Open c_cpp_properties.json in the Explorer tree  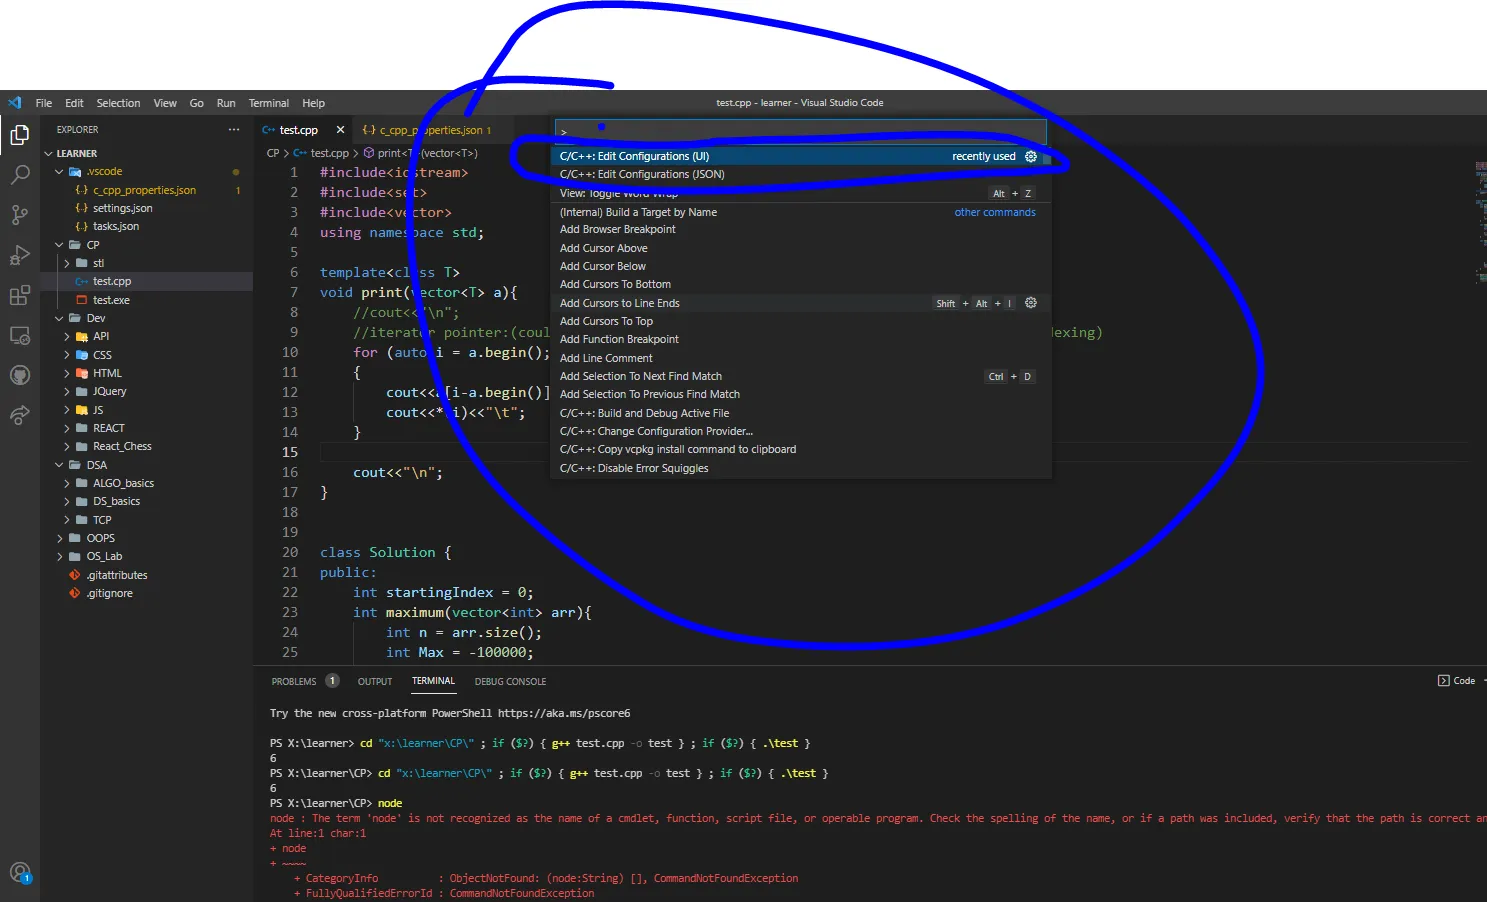(146, 190)
